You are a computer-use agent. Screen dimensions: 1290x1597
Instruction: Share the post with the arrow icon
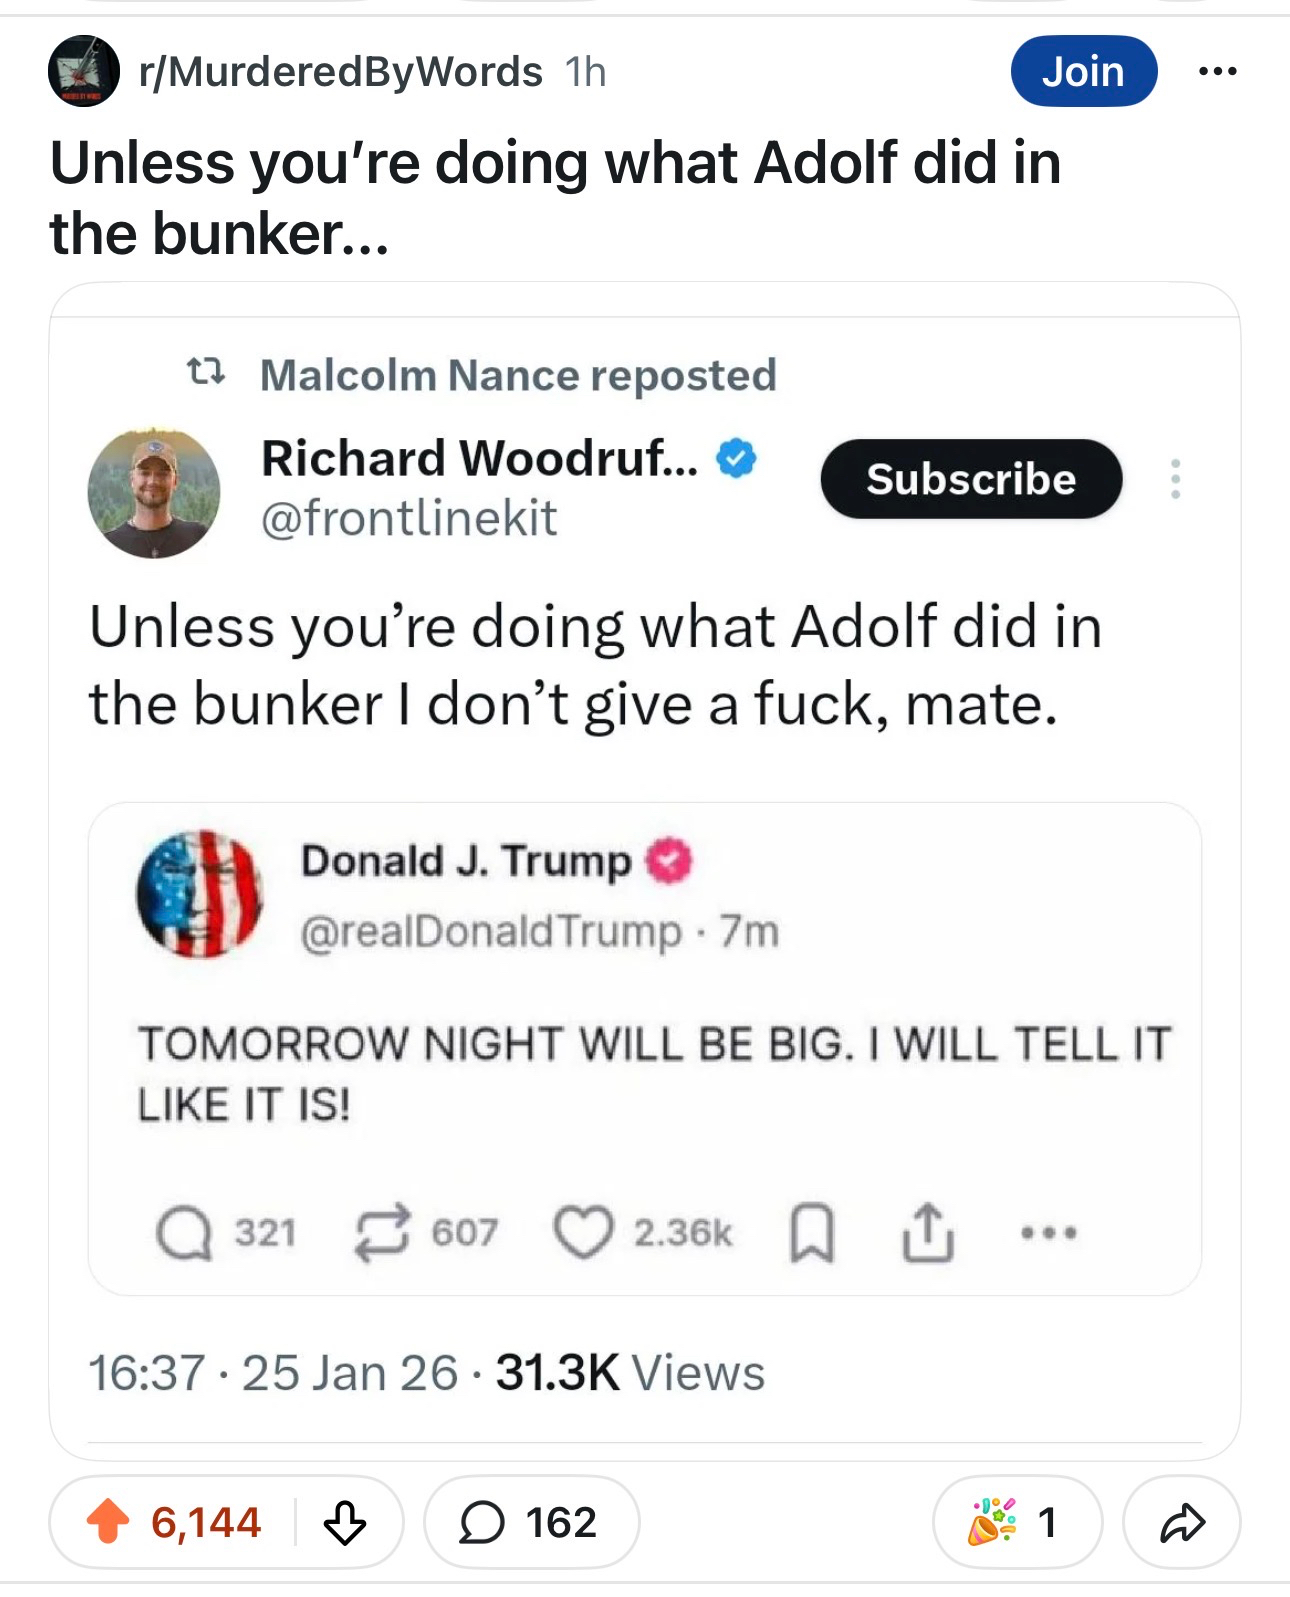pyautogui.click(x=1182, y=1522)
